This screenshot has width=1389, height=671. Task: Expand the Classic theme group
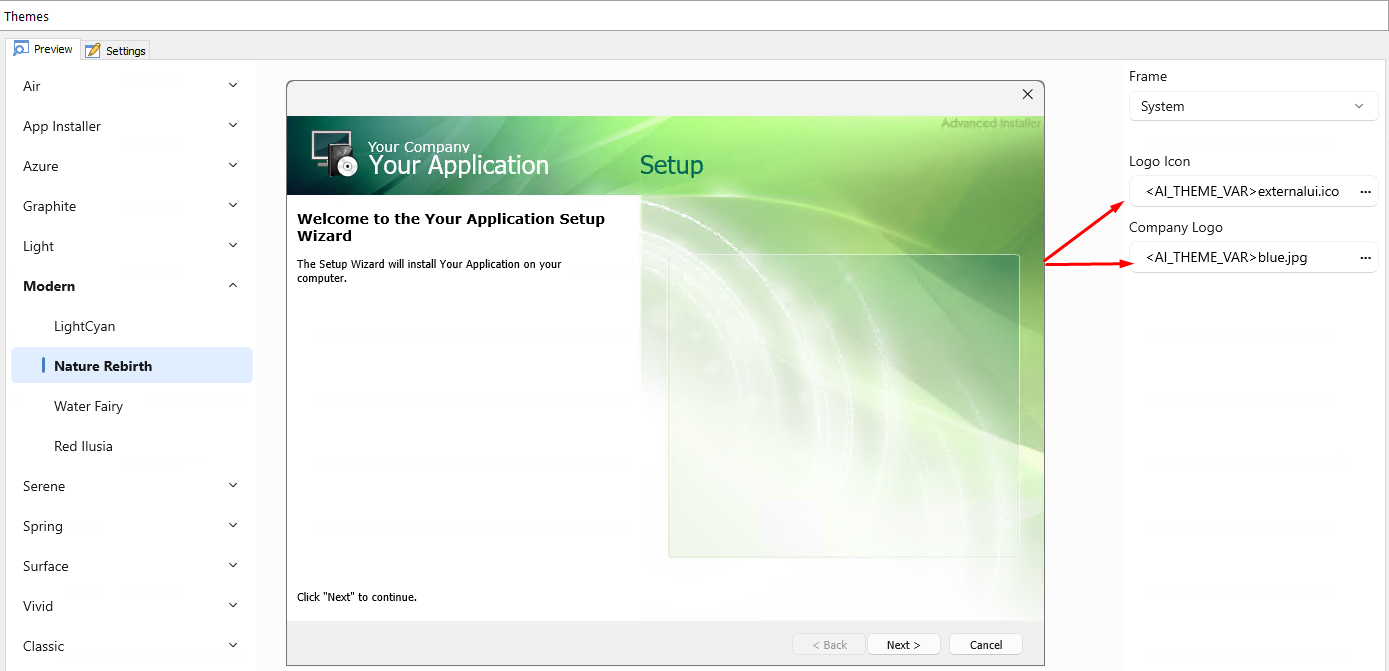coord(131,646)
